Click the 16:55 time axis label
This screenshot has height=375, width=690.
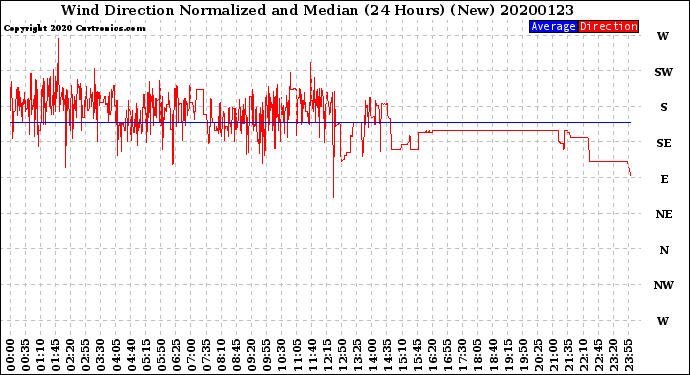pos(447,355)
